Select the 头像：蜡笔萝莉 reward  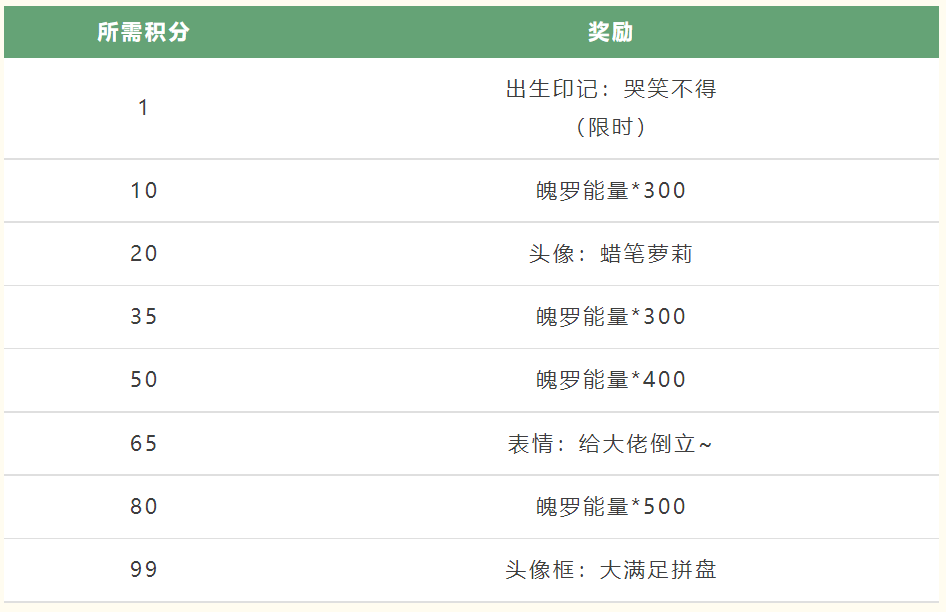point(611,253)
